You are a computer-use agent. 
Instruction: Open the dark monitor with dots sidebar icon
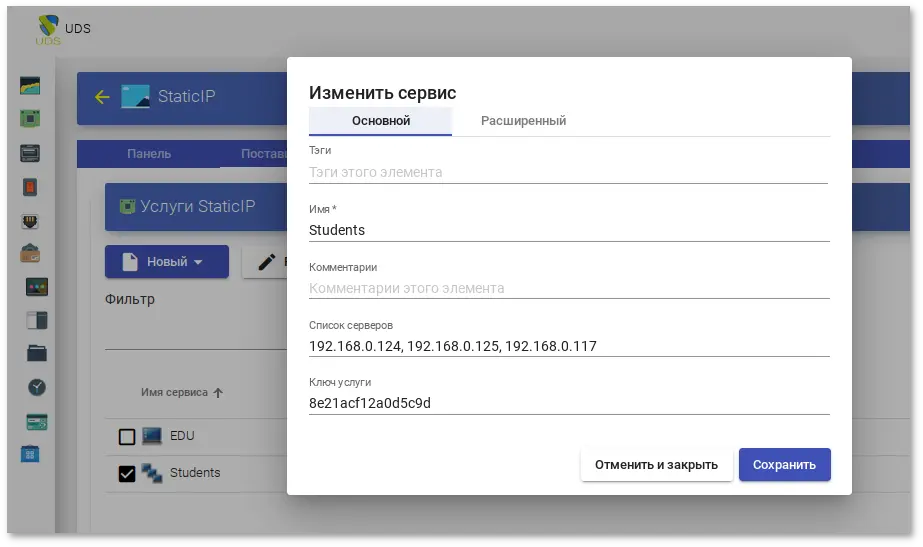click(36, 287)
